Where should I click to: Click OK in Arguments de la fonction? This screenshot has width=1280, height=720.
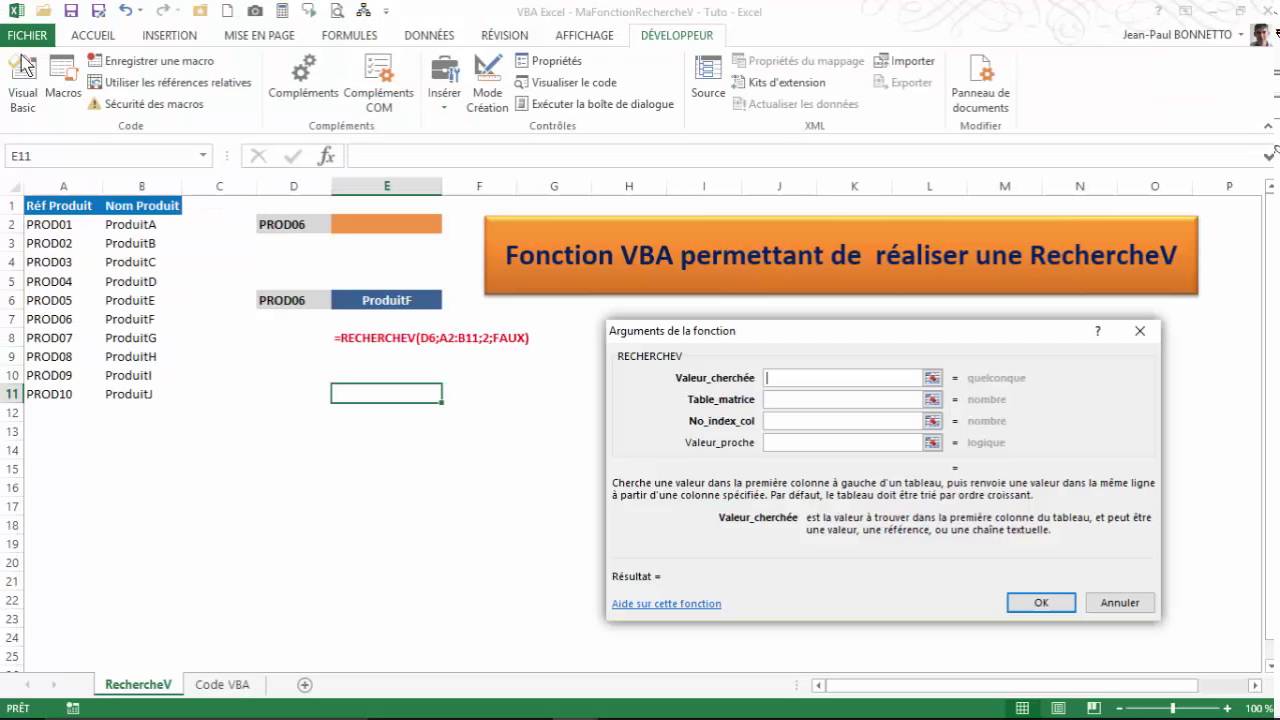tap(1041, 603)
